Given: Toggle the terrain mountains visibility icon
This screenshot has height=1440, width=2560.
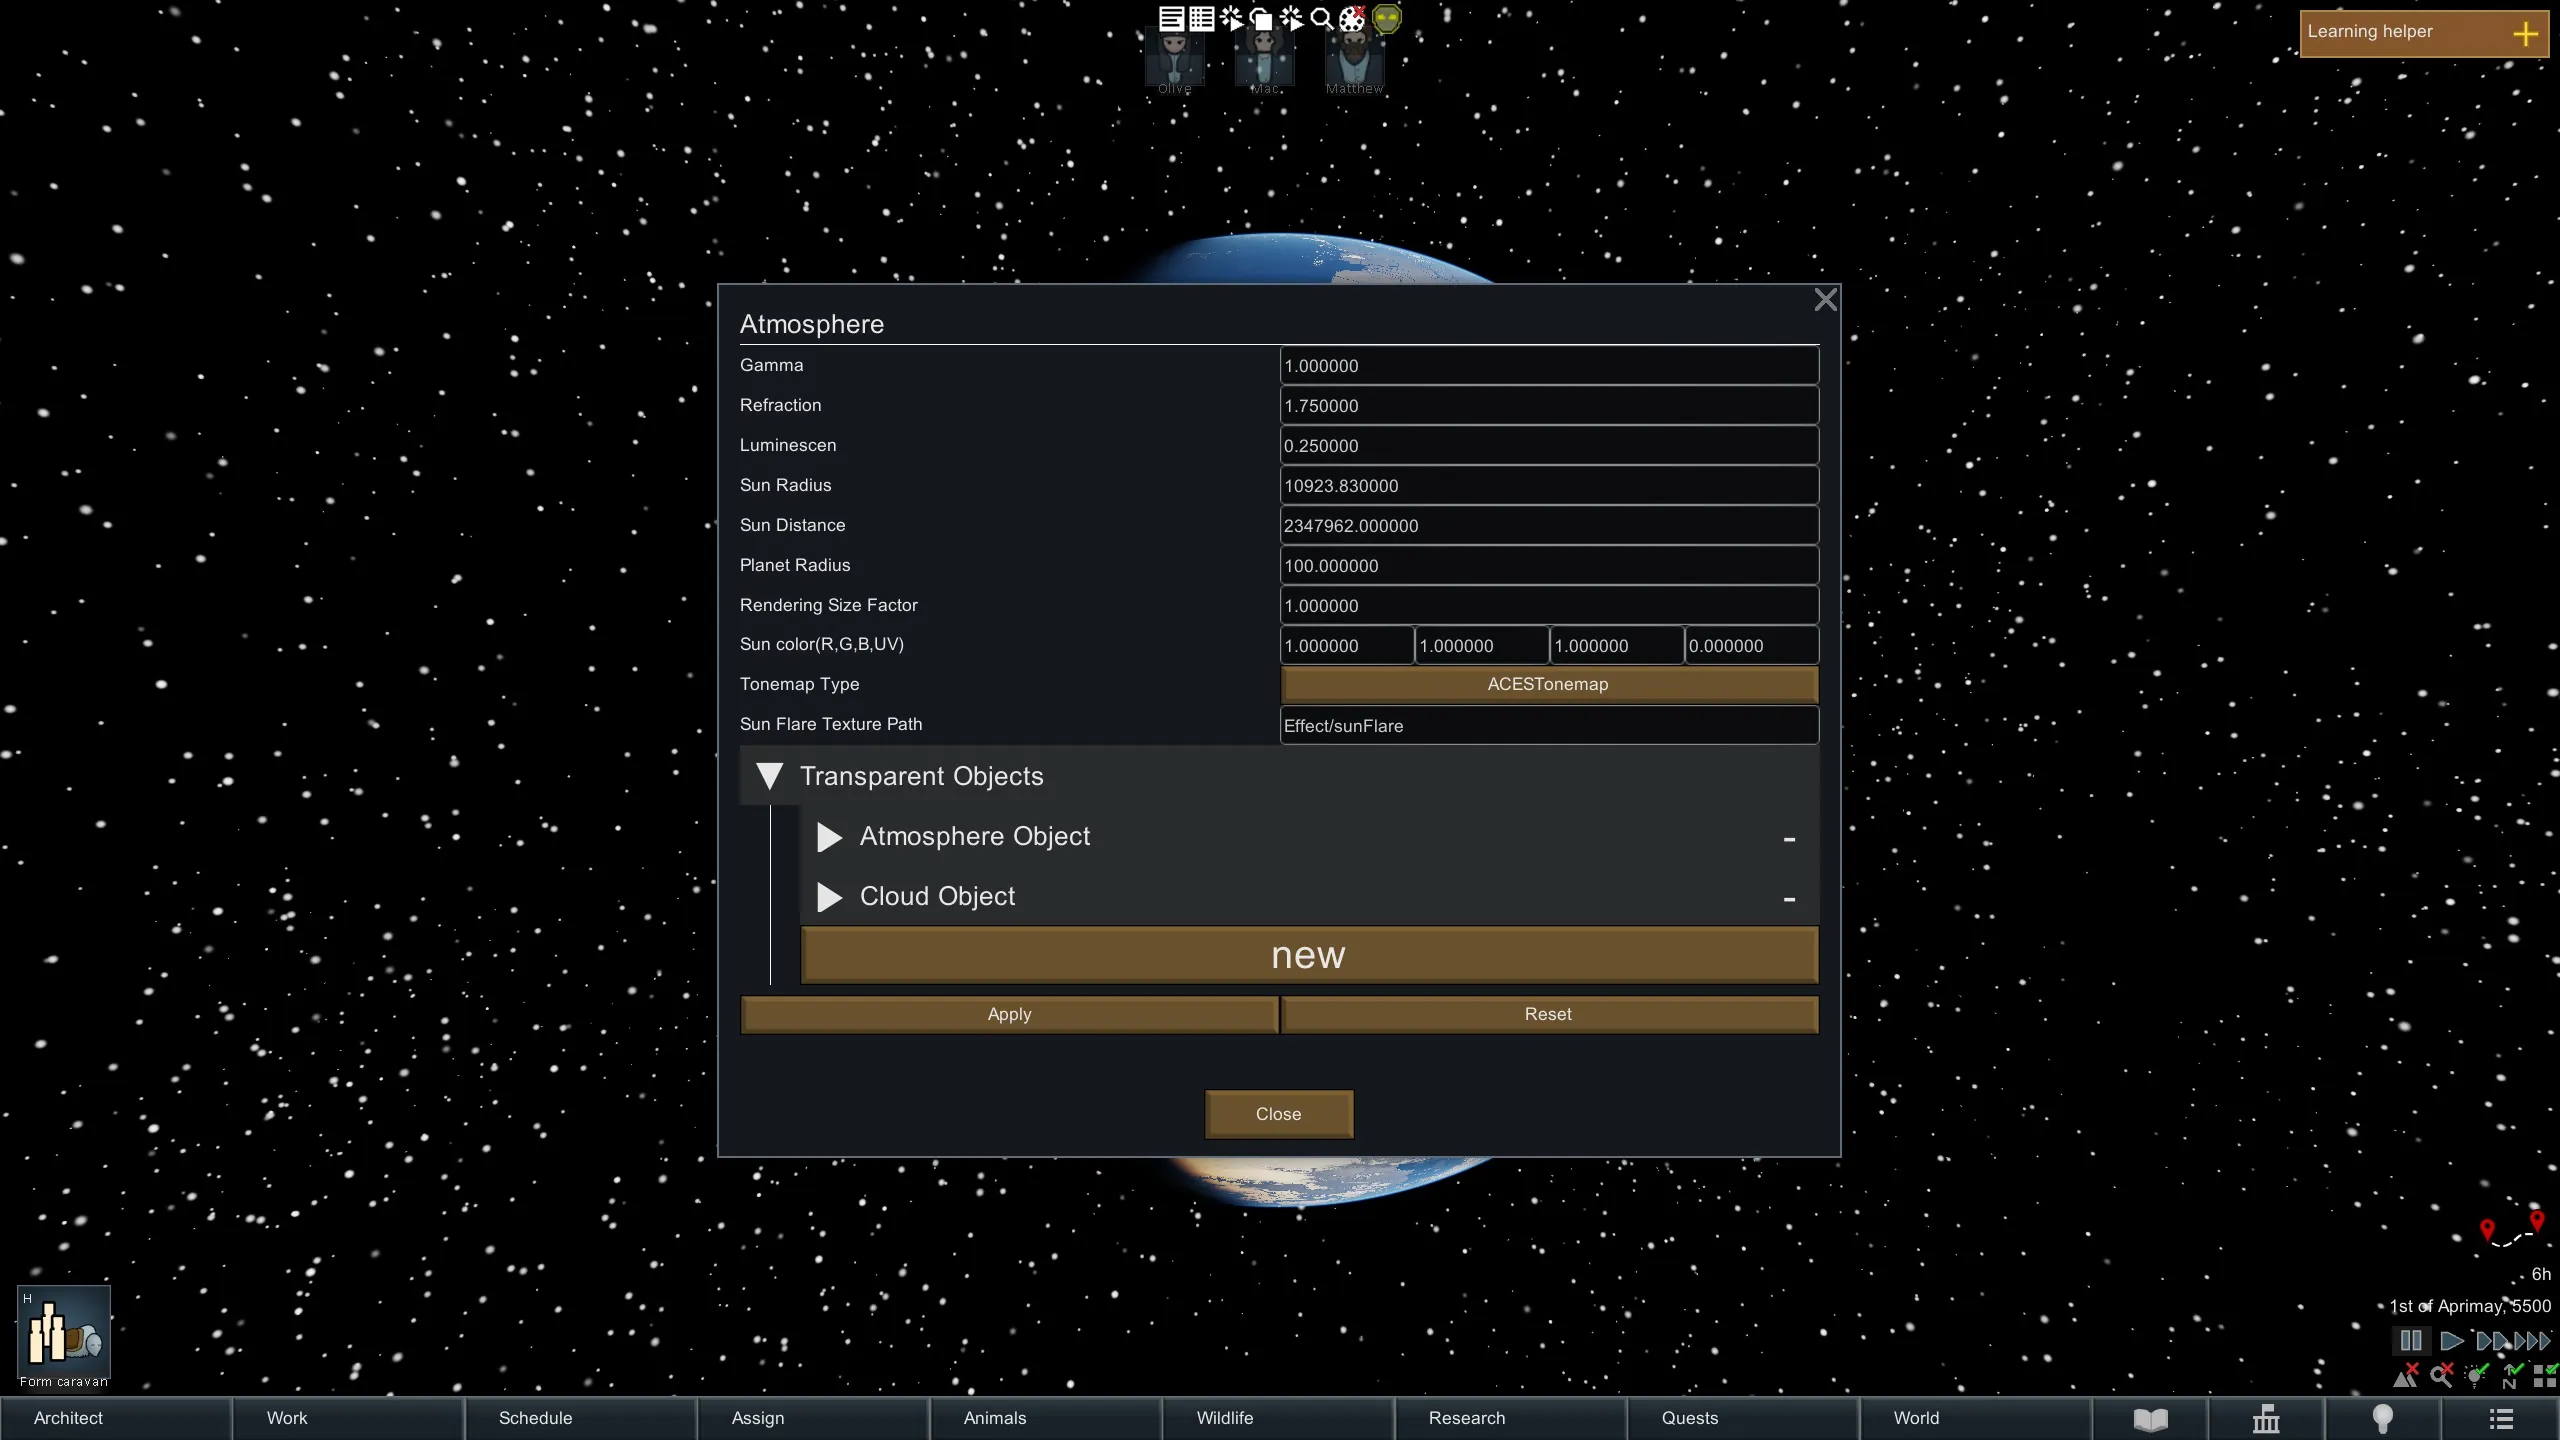Looking at the screenshot, I should tap(2406, 1376).
